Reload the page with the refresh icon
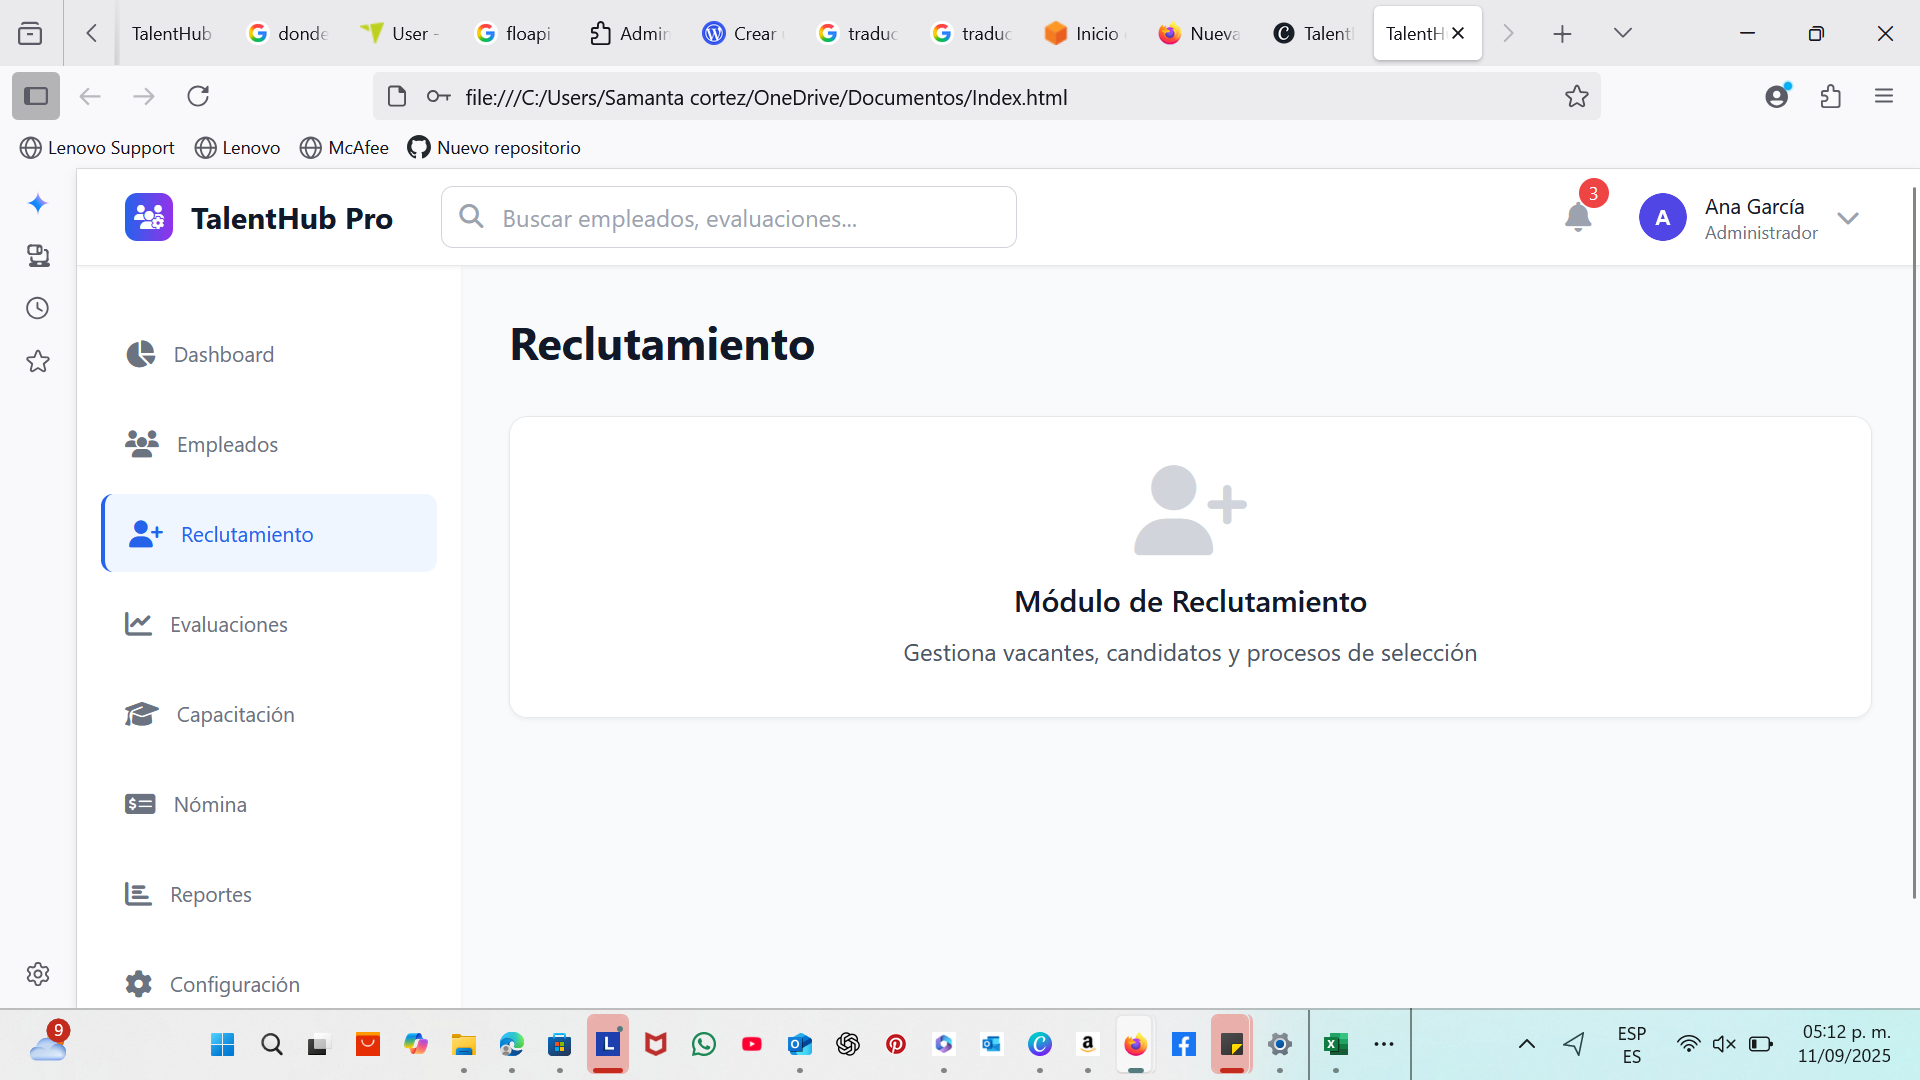This screenshot has width=1920, height=1080. click(x=198, y=97)
